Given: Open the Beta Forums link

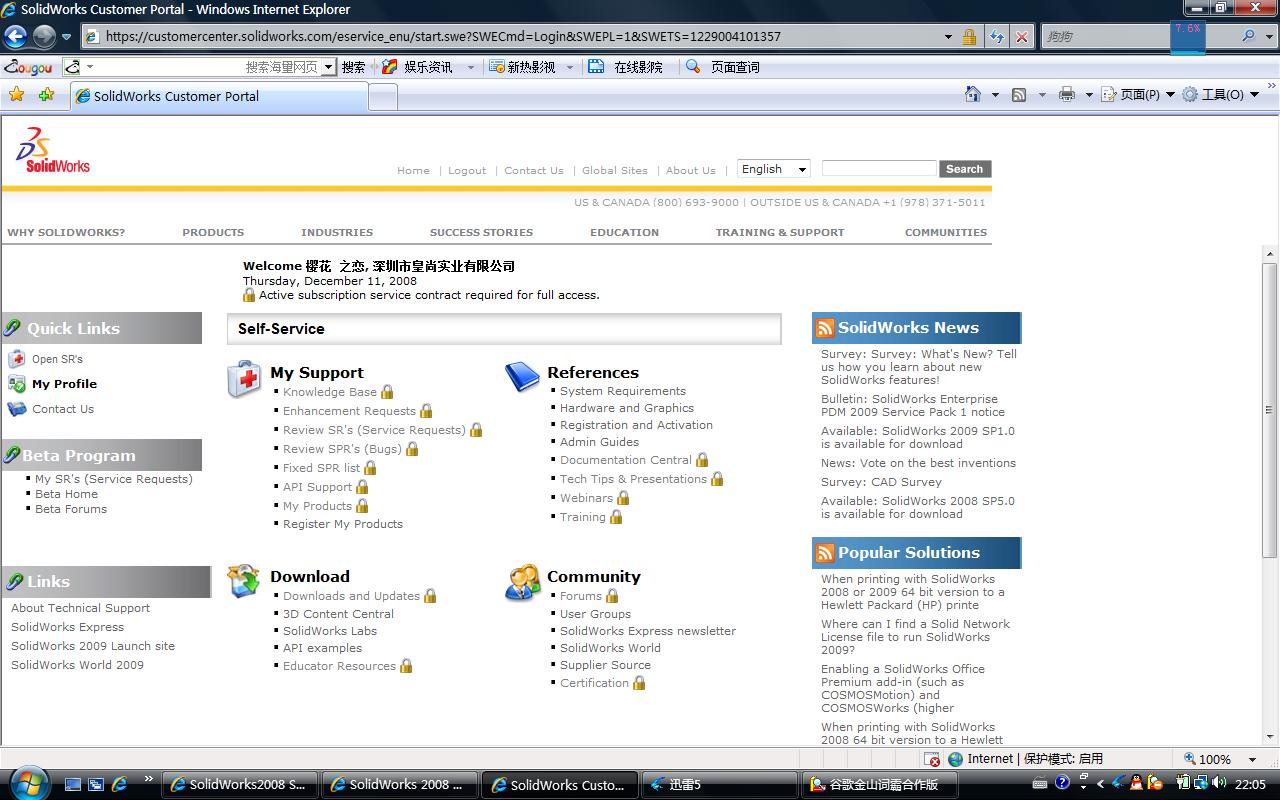Looking at the screenshot, I should coord(71,509).
